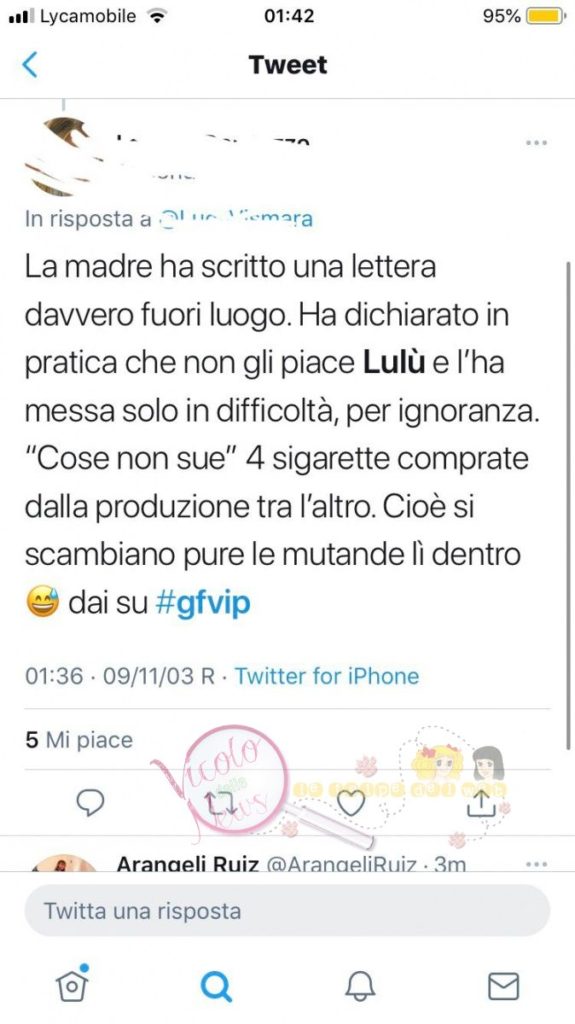Tap the Twitta una risposta field
Screen dimensions: 575x1024
point(287,911)
